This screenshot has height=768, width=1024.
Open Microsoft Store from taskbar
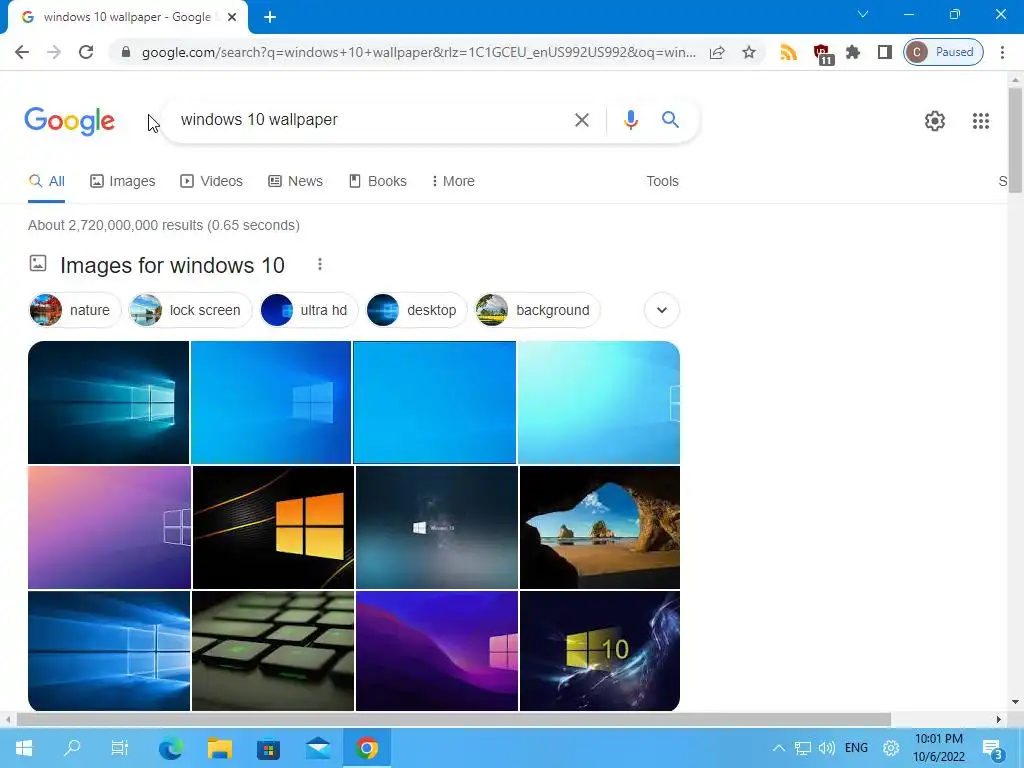pyautogui.click(x=268, y=748)
